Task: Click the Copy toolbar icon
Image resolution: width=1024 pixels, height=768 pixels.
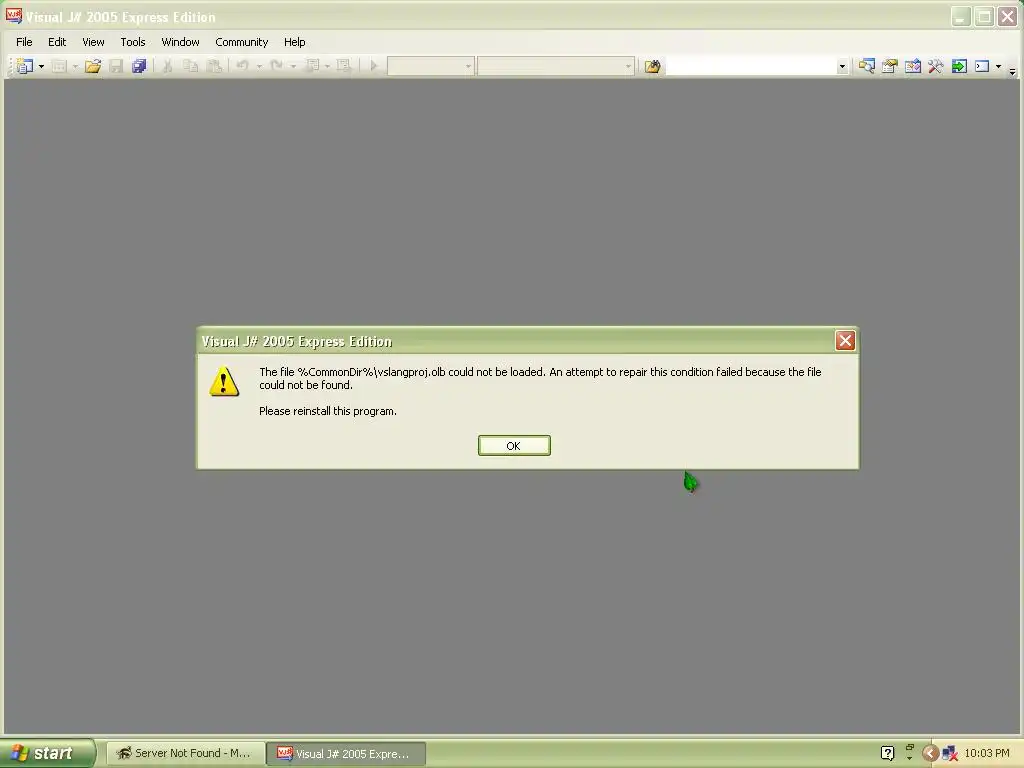Action: [x=190, y=66]
